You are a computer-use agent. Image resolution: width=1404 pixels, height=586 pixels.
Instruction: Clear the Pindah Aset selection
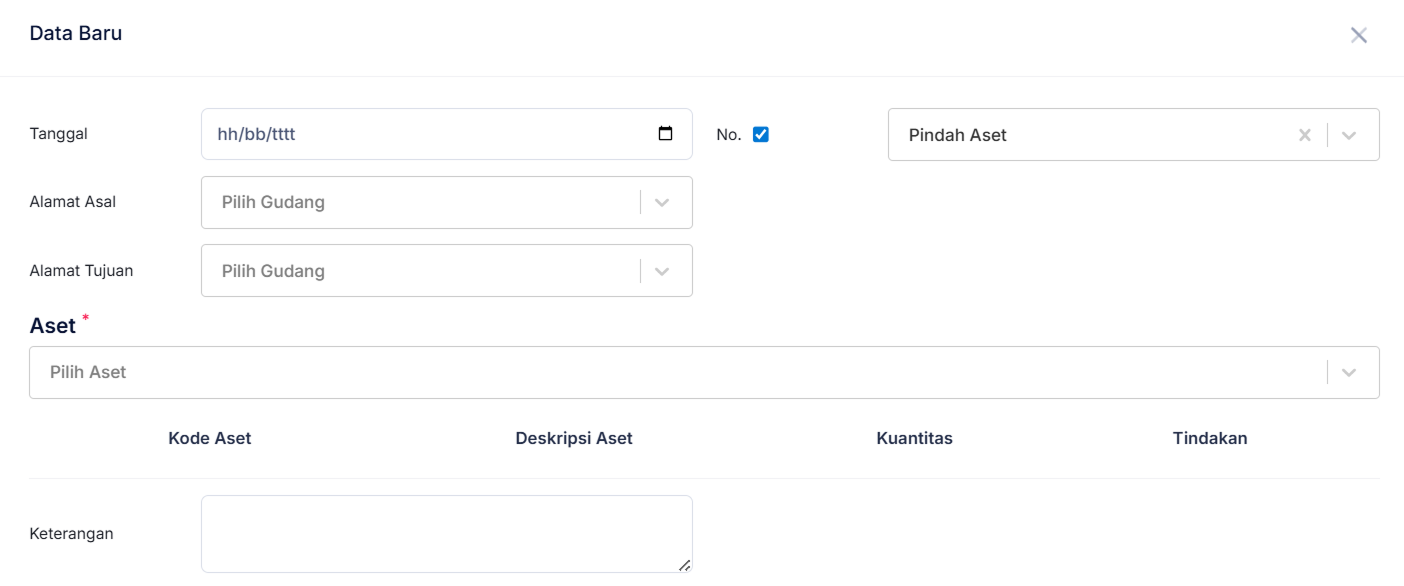[1304, 135]
